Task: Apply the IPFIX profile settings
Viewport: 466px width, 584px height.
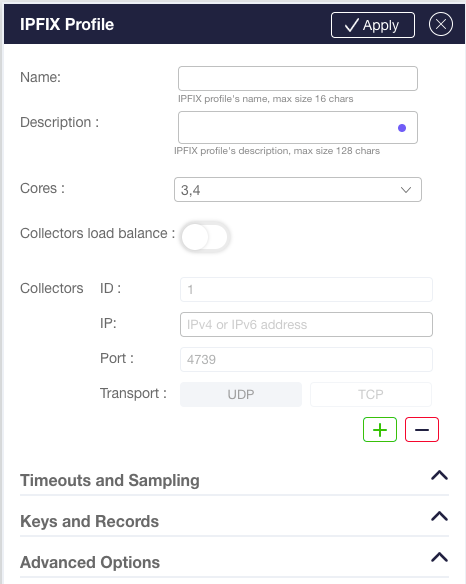Action: [373, 25]
